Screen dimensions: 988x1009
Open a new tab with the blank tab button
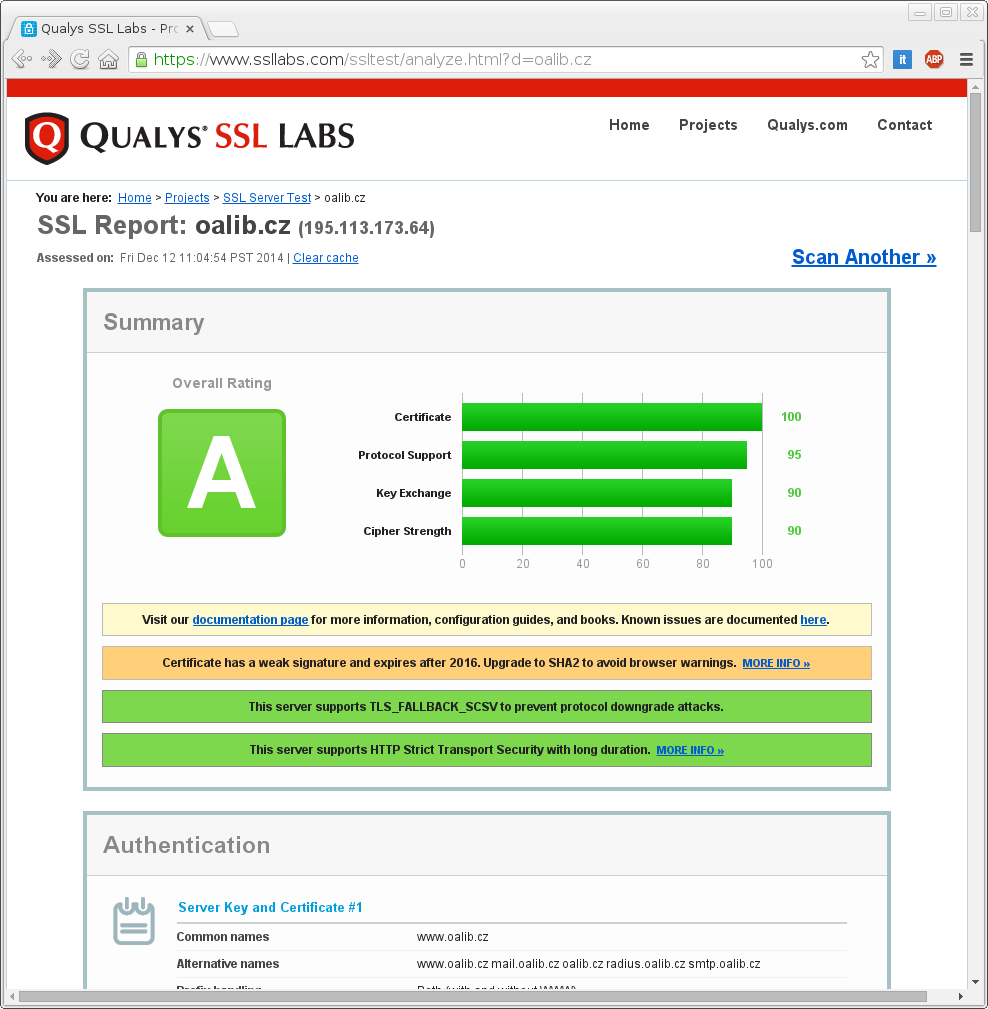pyautogui.click(x=223, y=29)
